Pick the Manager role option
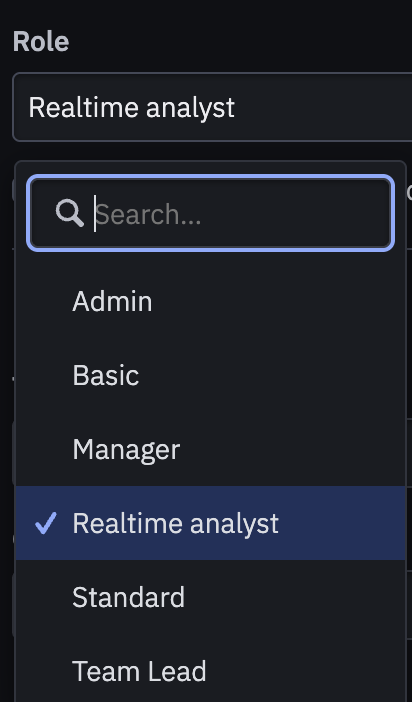The height and width of the screenshot is (702, 412). click(210, 449)
